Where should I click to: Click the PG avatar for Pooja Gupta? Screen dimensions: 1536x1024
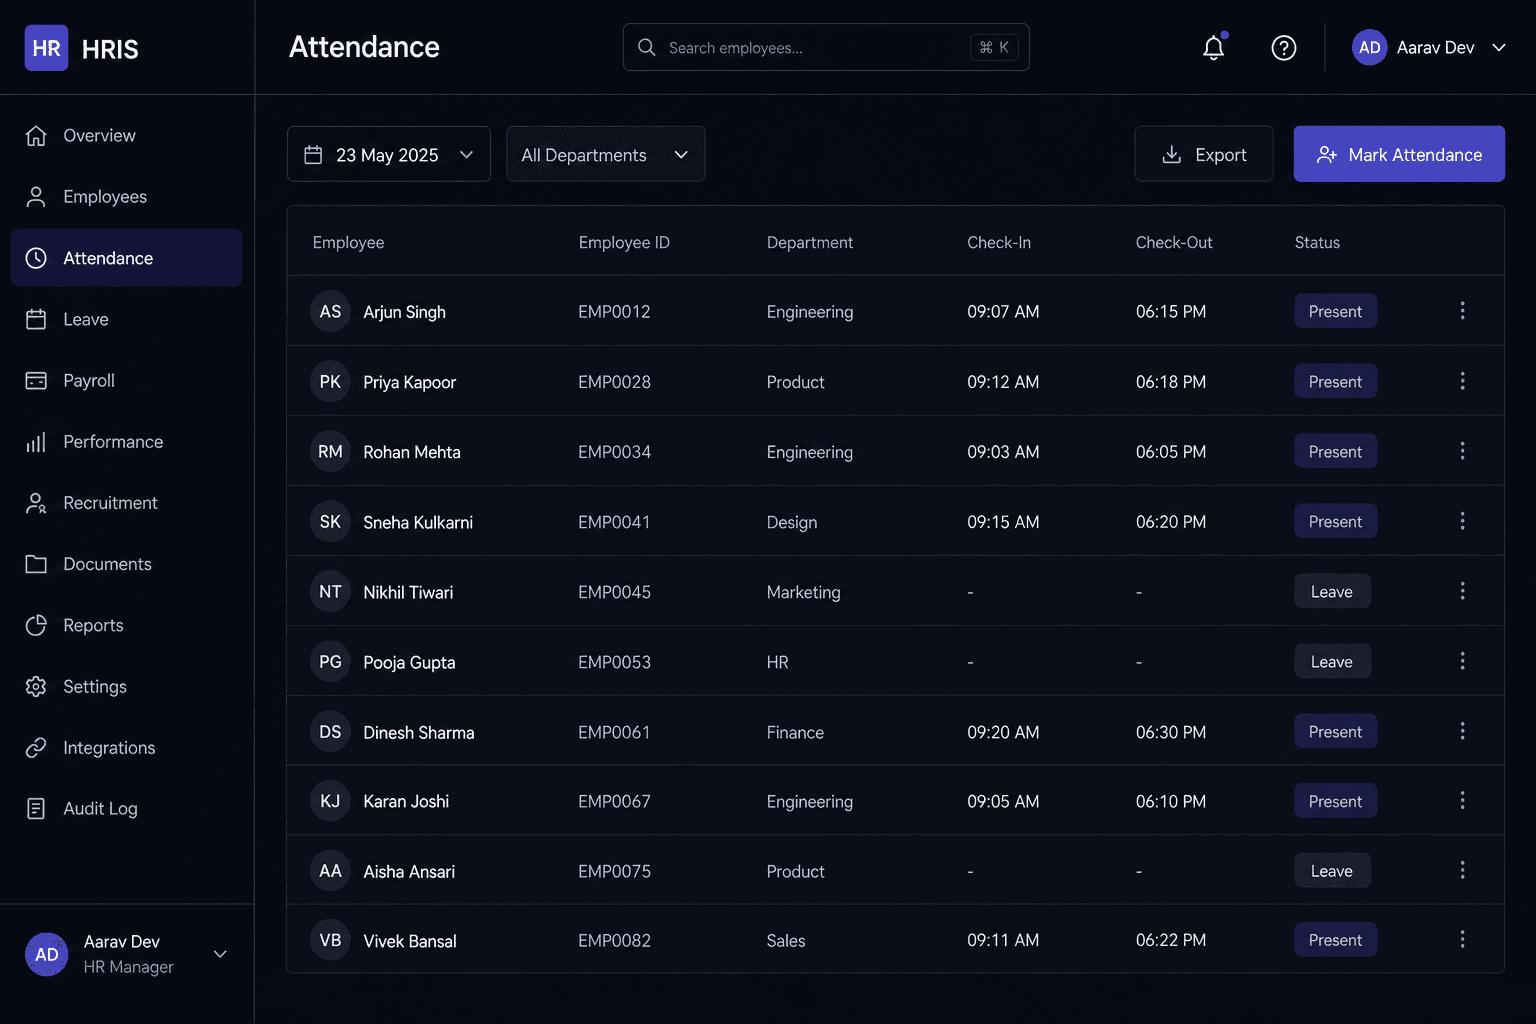(330, 661)
